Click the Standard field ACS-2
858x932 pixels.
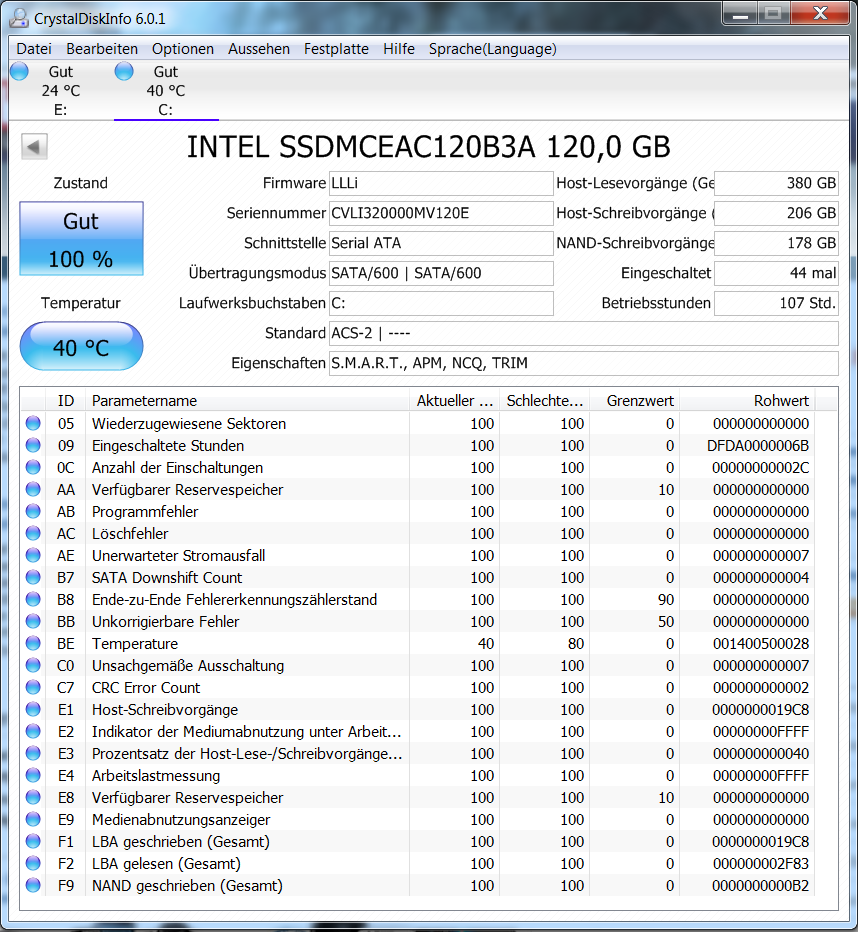point(584,333)
